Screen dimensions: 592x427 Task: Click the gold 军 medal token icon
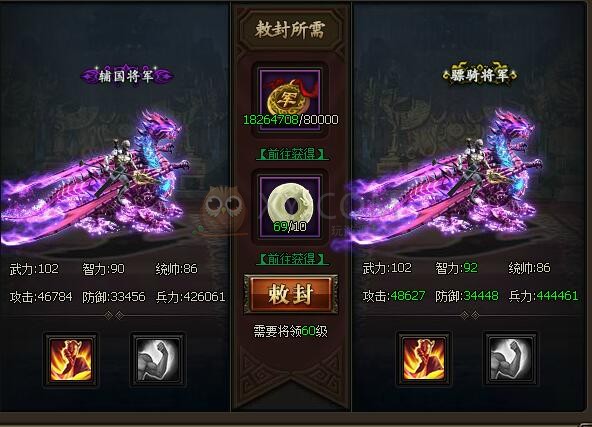click(290, 99)
